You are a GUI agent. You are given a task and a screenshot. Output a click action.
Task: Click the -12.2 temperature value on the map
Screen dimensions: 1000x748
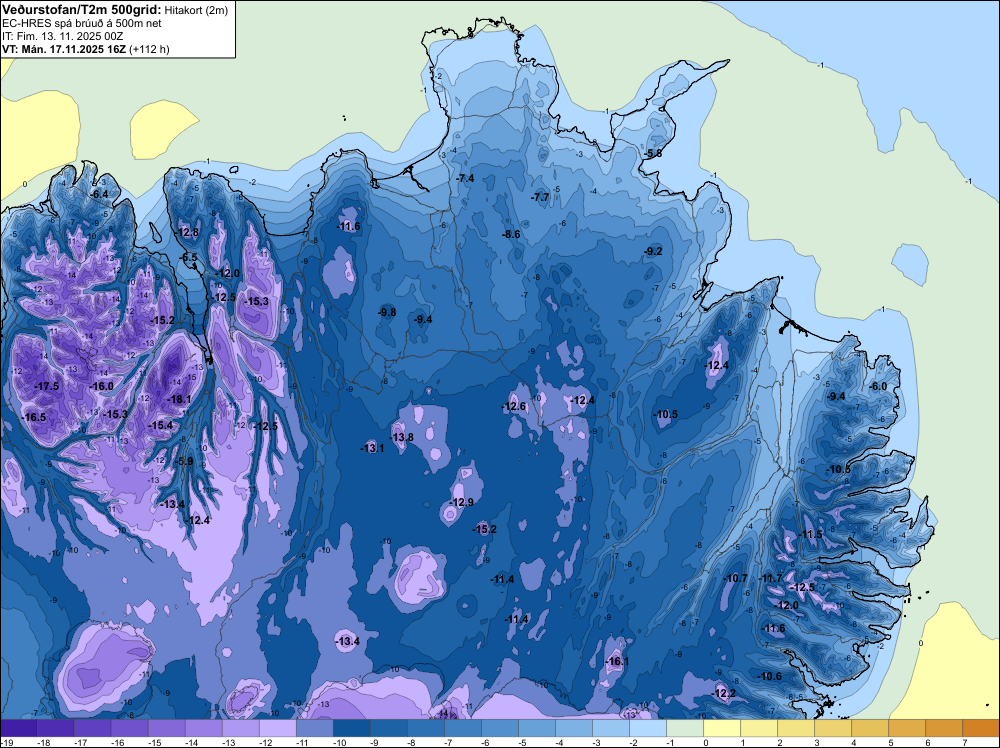pyautogui.click(x=724, y=694)
